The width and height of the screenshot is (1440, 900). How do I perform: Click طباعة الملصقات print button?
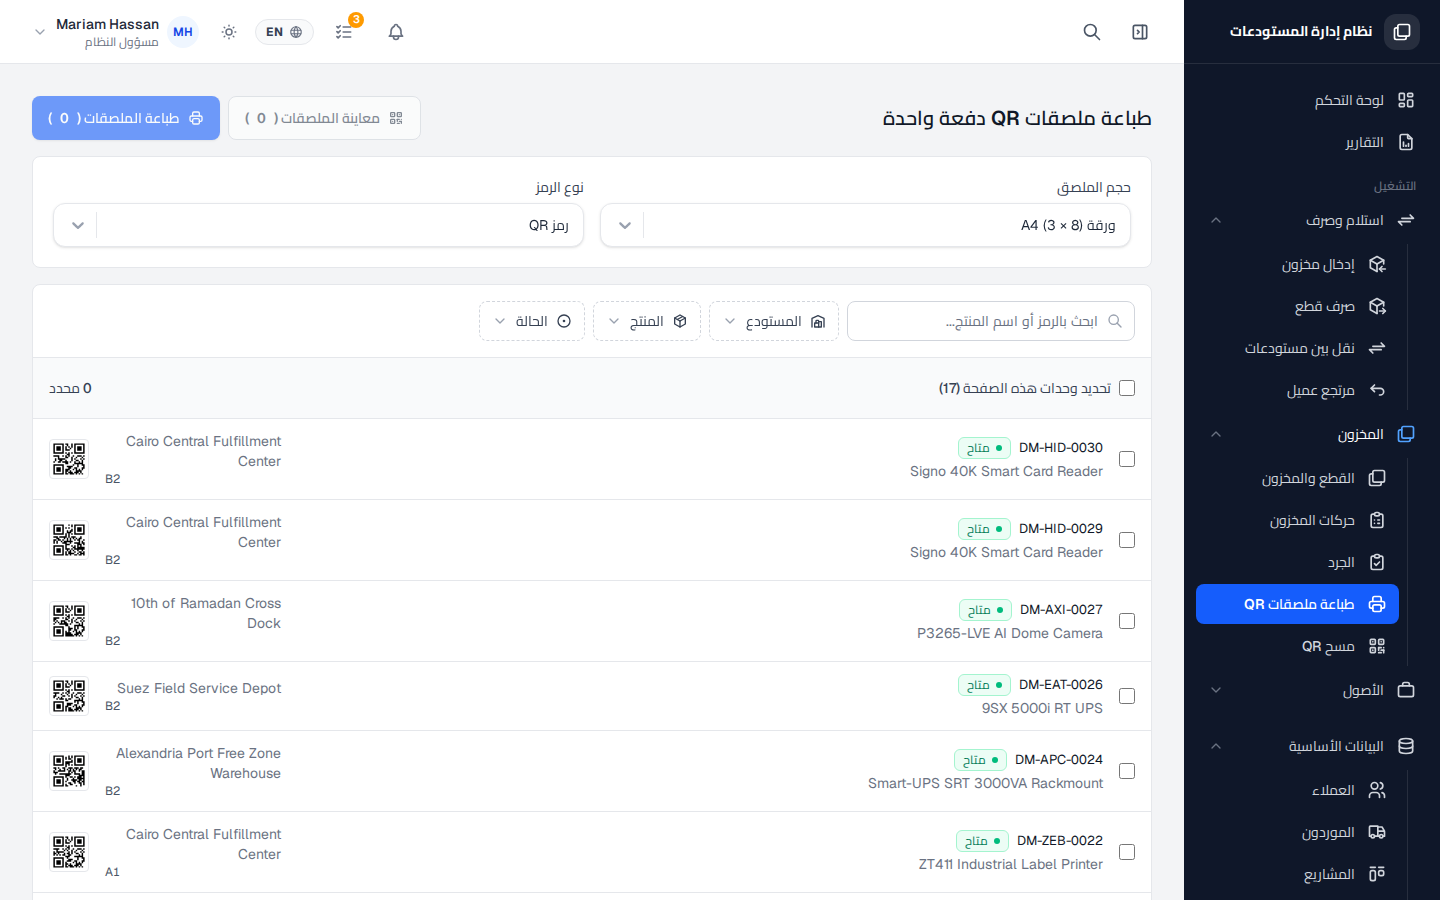(x=126, y=118)
